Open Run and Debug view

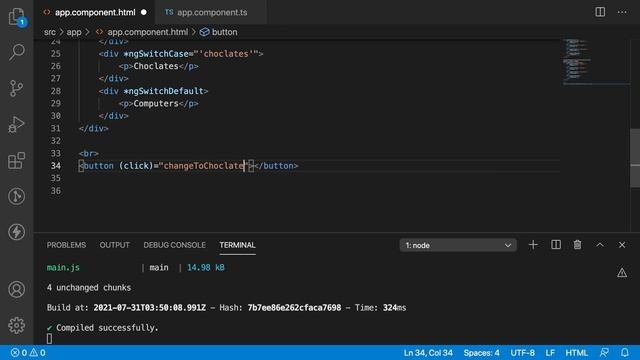[x=16, y=124]
